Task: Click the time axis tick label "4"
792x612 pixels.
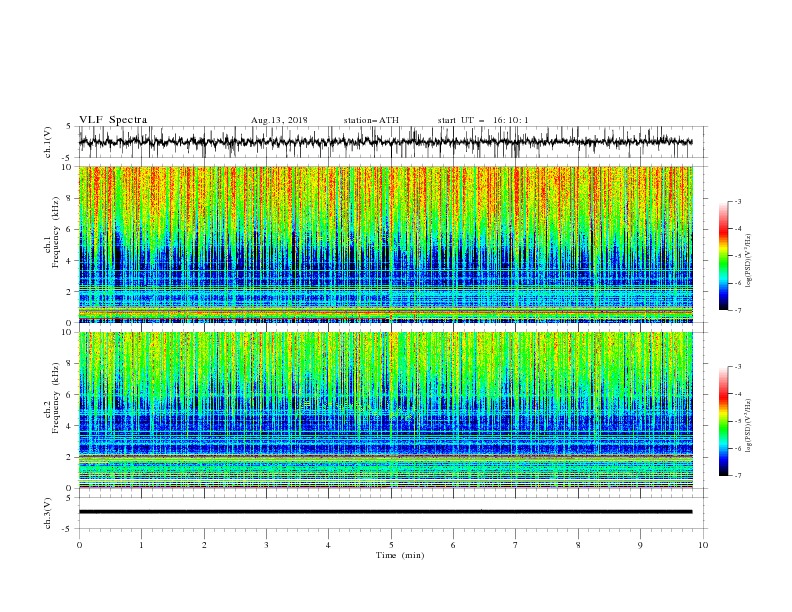Action: point(328,545)
